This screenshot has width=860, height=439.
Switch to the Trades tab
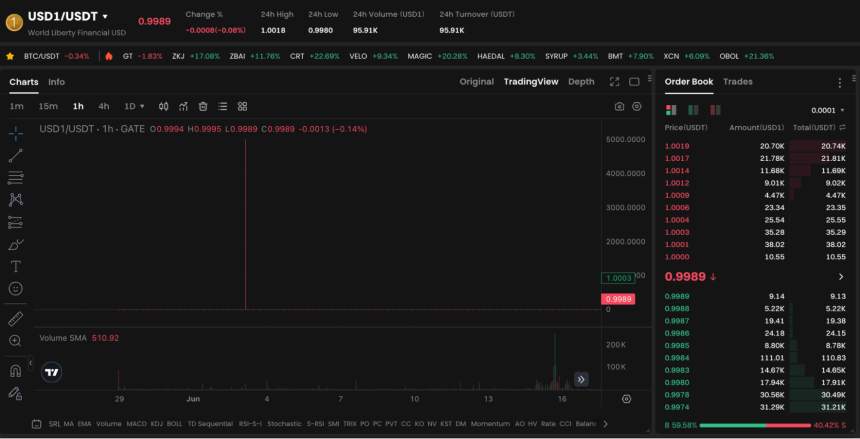pyautogui.click(x=738, y=82)
